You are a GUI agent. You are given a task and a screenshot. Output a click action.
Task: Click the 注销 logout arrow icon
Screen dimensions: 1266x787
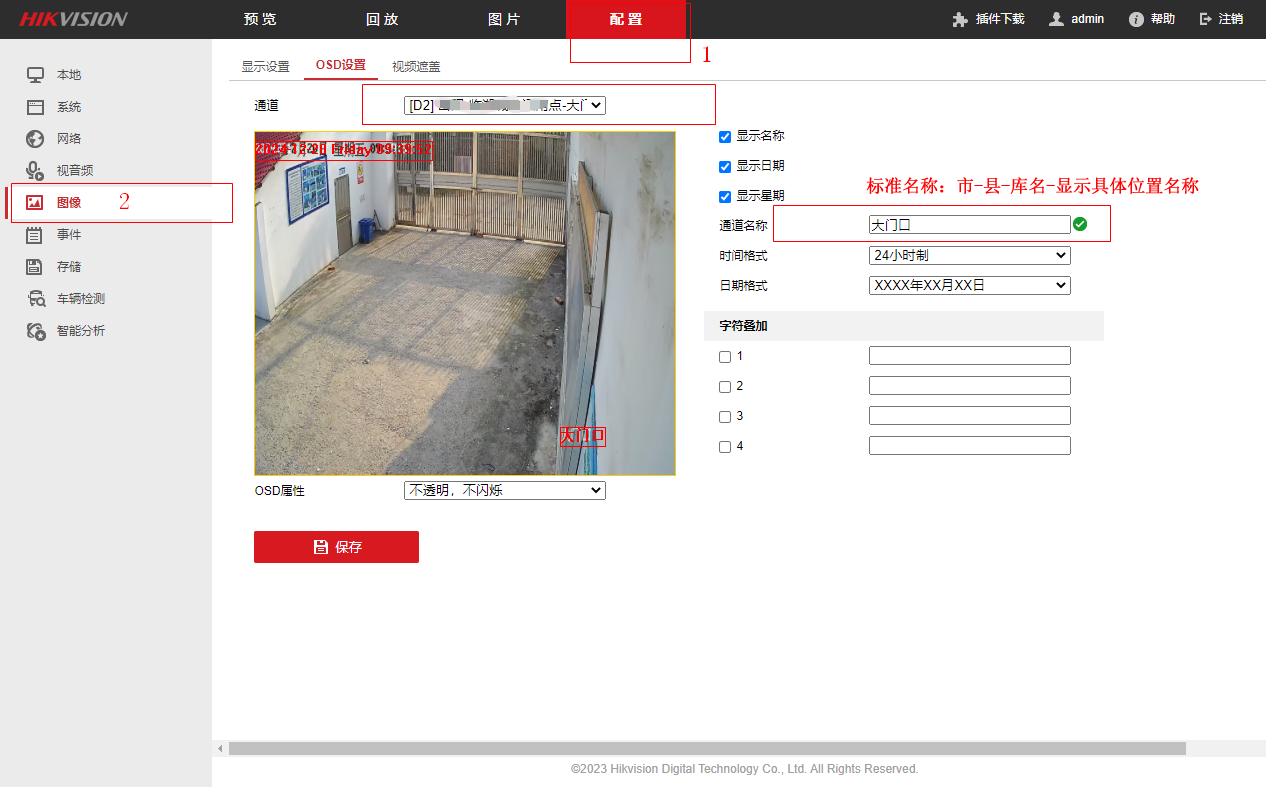click(1205, 19)
